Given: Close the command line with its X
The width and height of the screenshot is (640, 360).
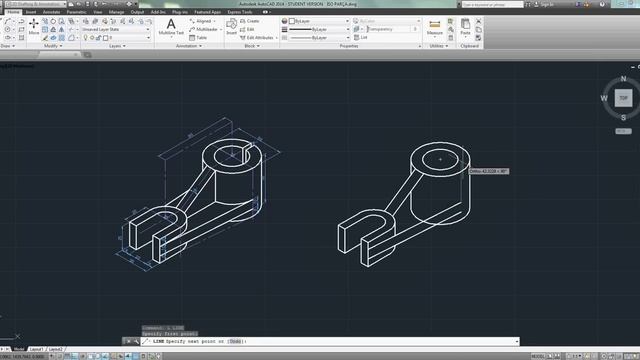Looking at the screenshot, I should pos(128,341).
